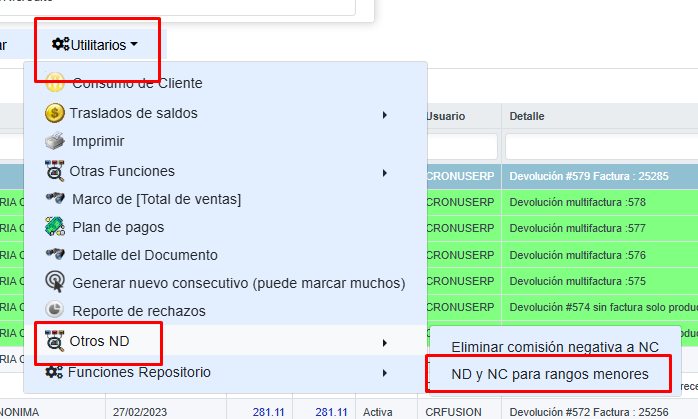Screen dimensions: 698x419
Task: Expand the Funciones Repositorio submenu
Action: 385,373
